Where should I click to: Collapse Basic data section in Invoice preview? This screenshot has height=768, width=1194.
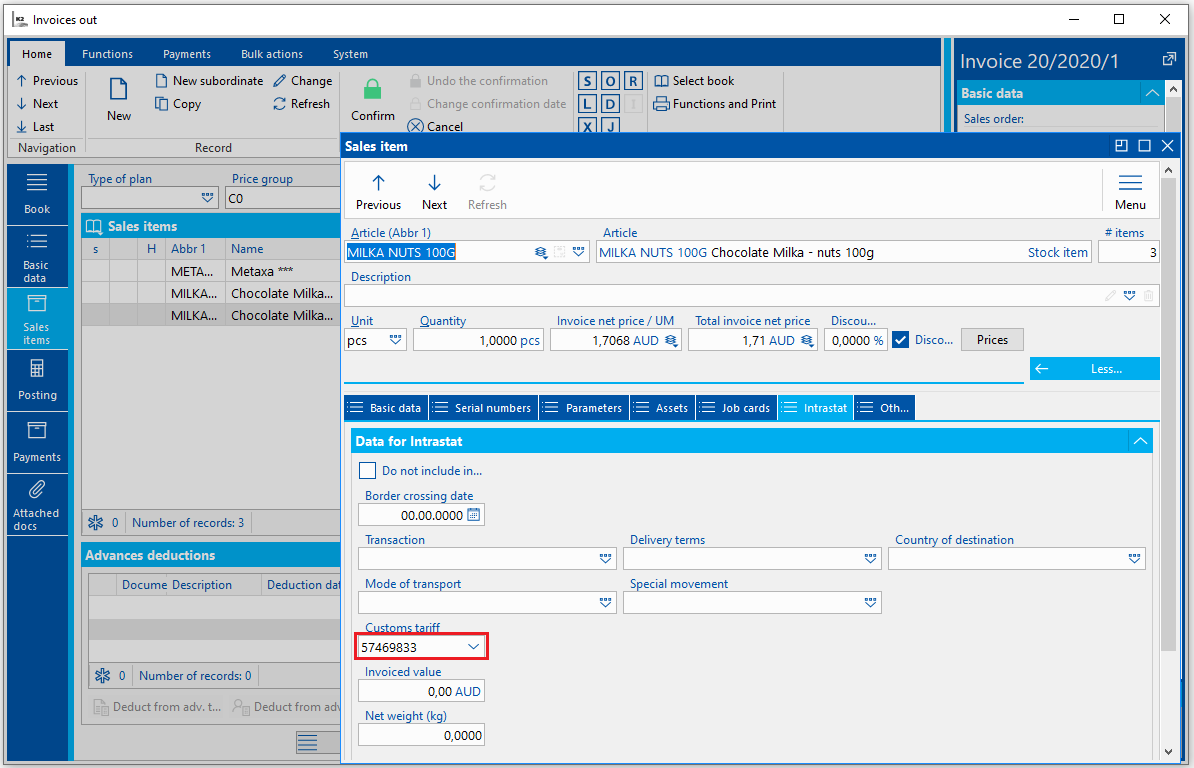click(x=1152, y=93)
